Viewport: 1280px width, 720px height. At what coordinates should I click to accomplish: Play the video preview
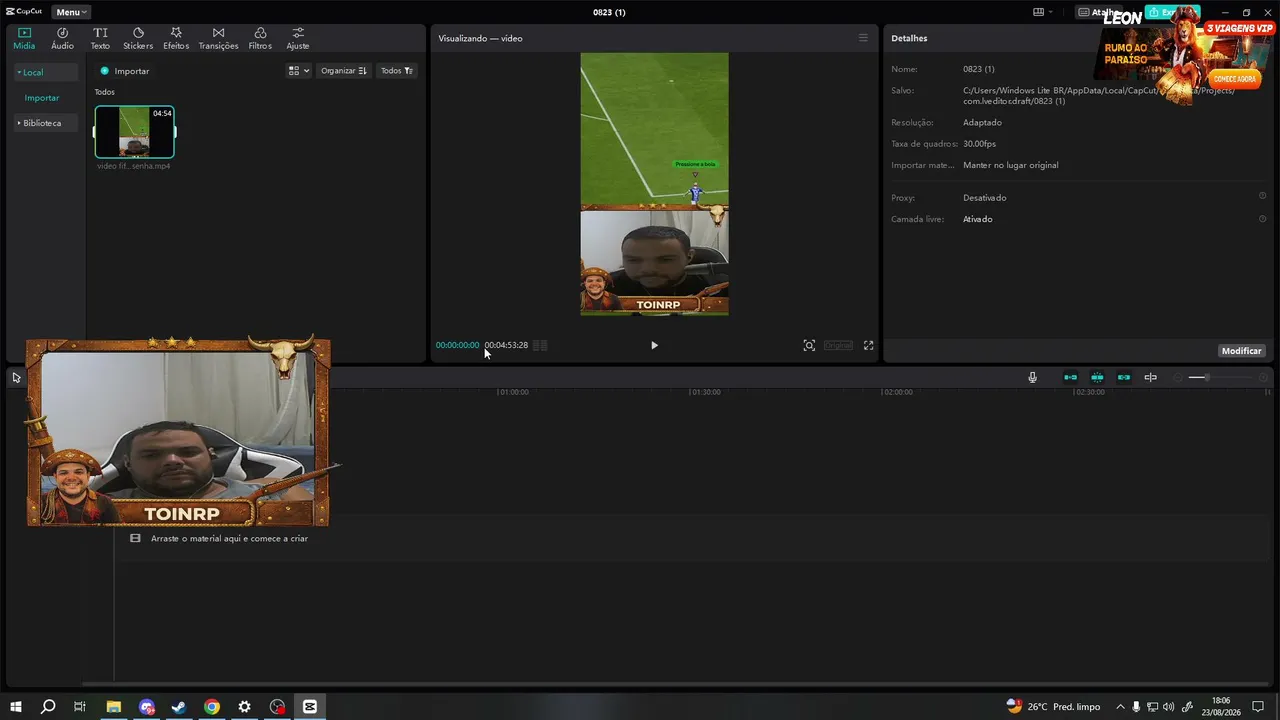[654, 345]
